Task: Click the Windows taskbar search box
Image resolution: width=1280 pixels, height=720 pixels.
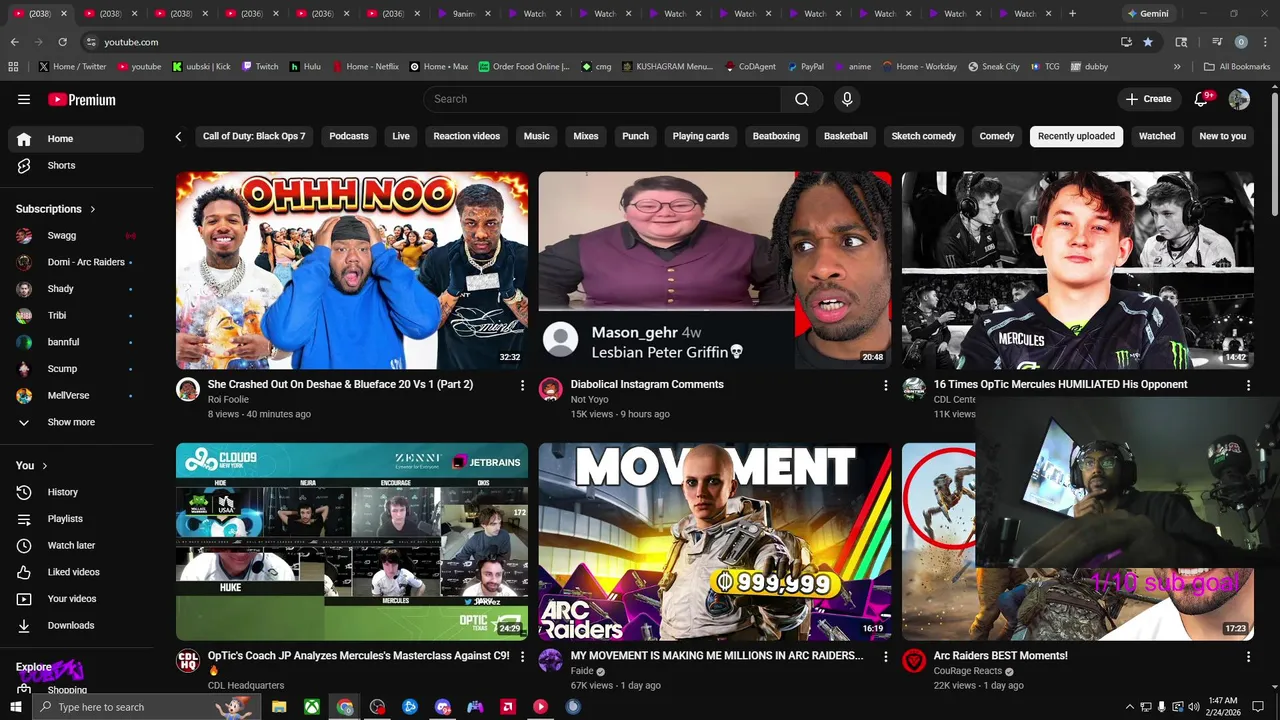Action: (146, 707)
